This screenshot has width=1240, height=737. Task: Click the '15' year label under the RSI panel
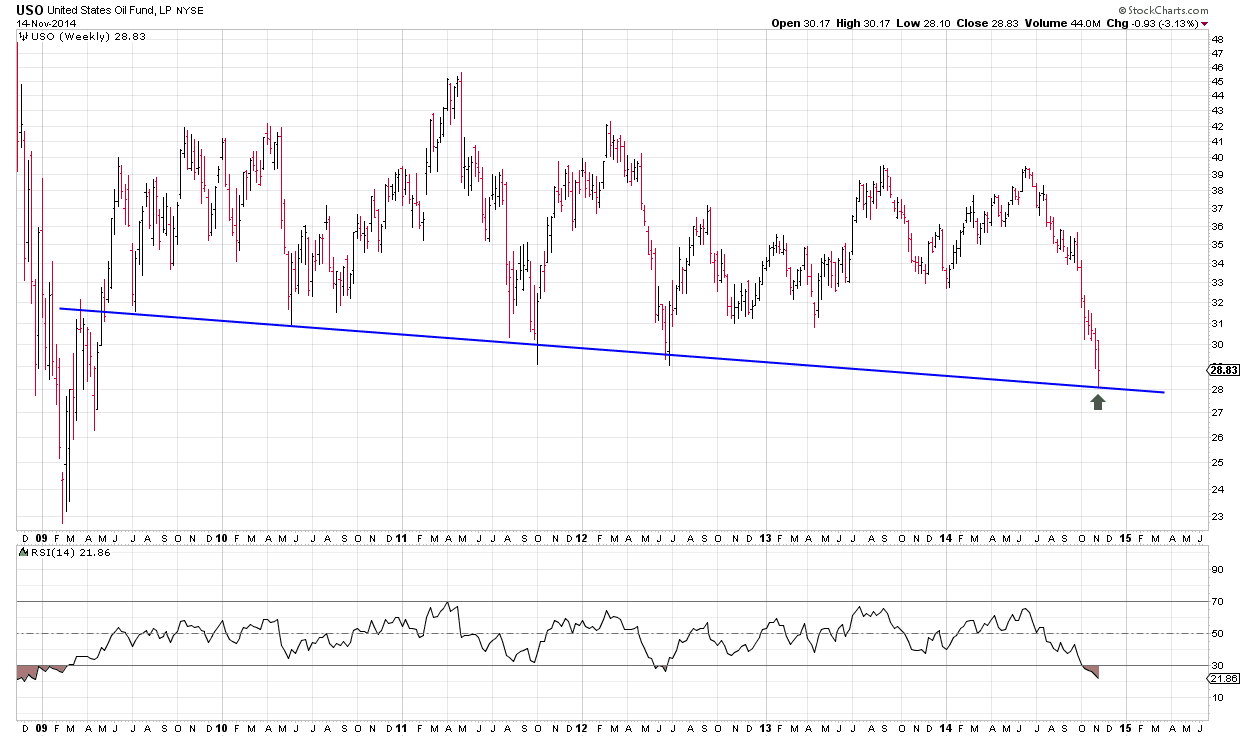[x=1124, y=727]
